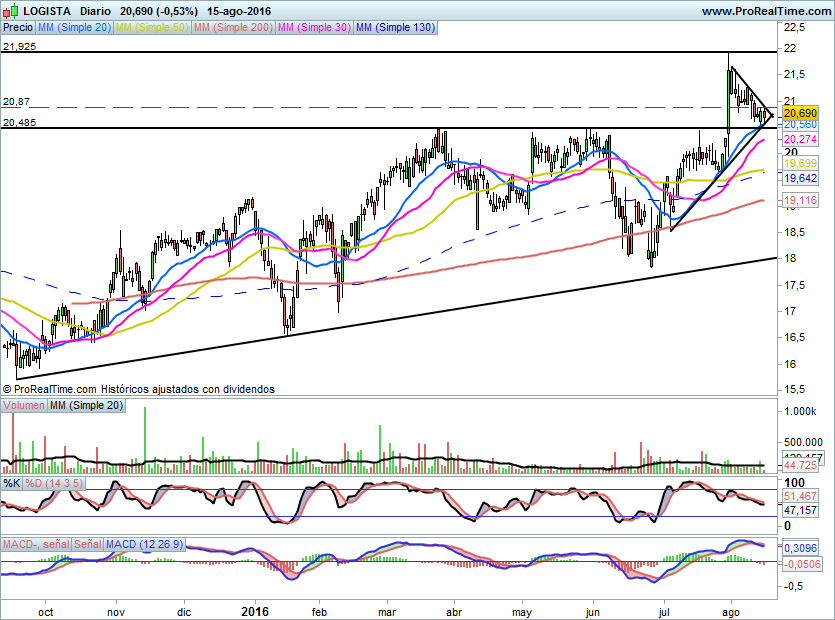Click the Volumen panel label
835x620 pixels.
(x=24, y=406)
